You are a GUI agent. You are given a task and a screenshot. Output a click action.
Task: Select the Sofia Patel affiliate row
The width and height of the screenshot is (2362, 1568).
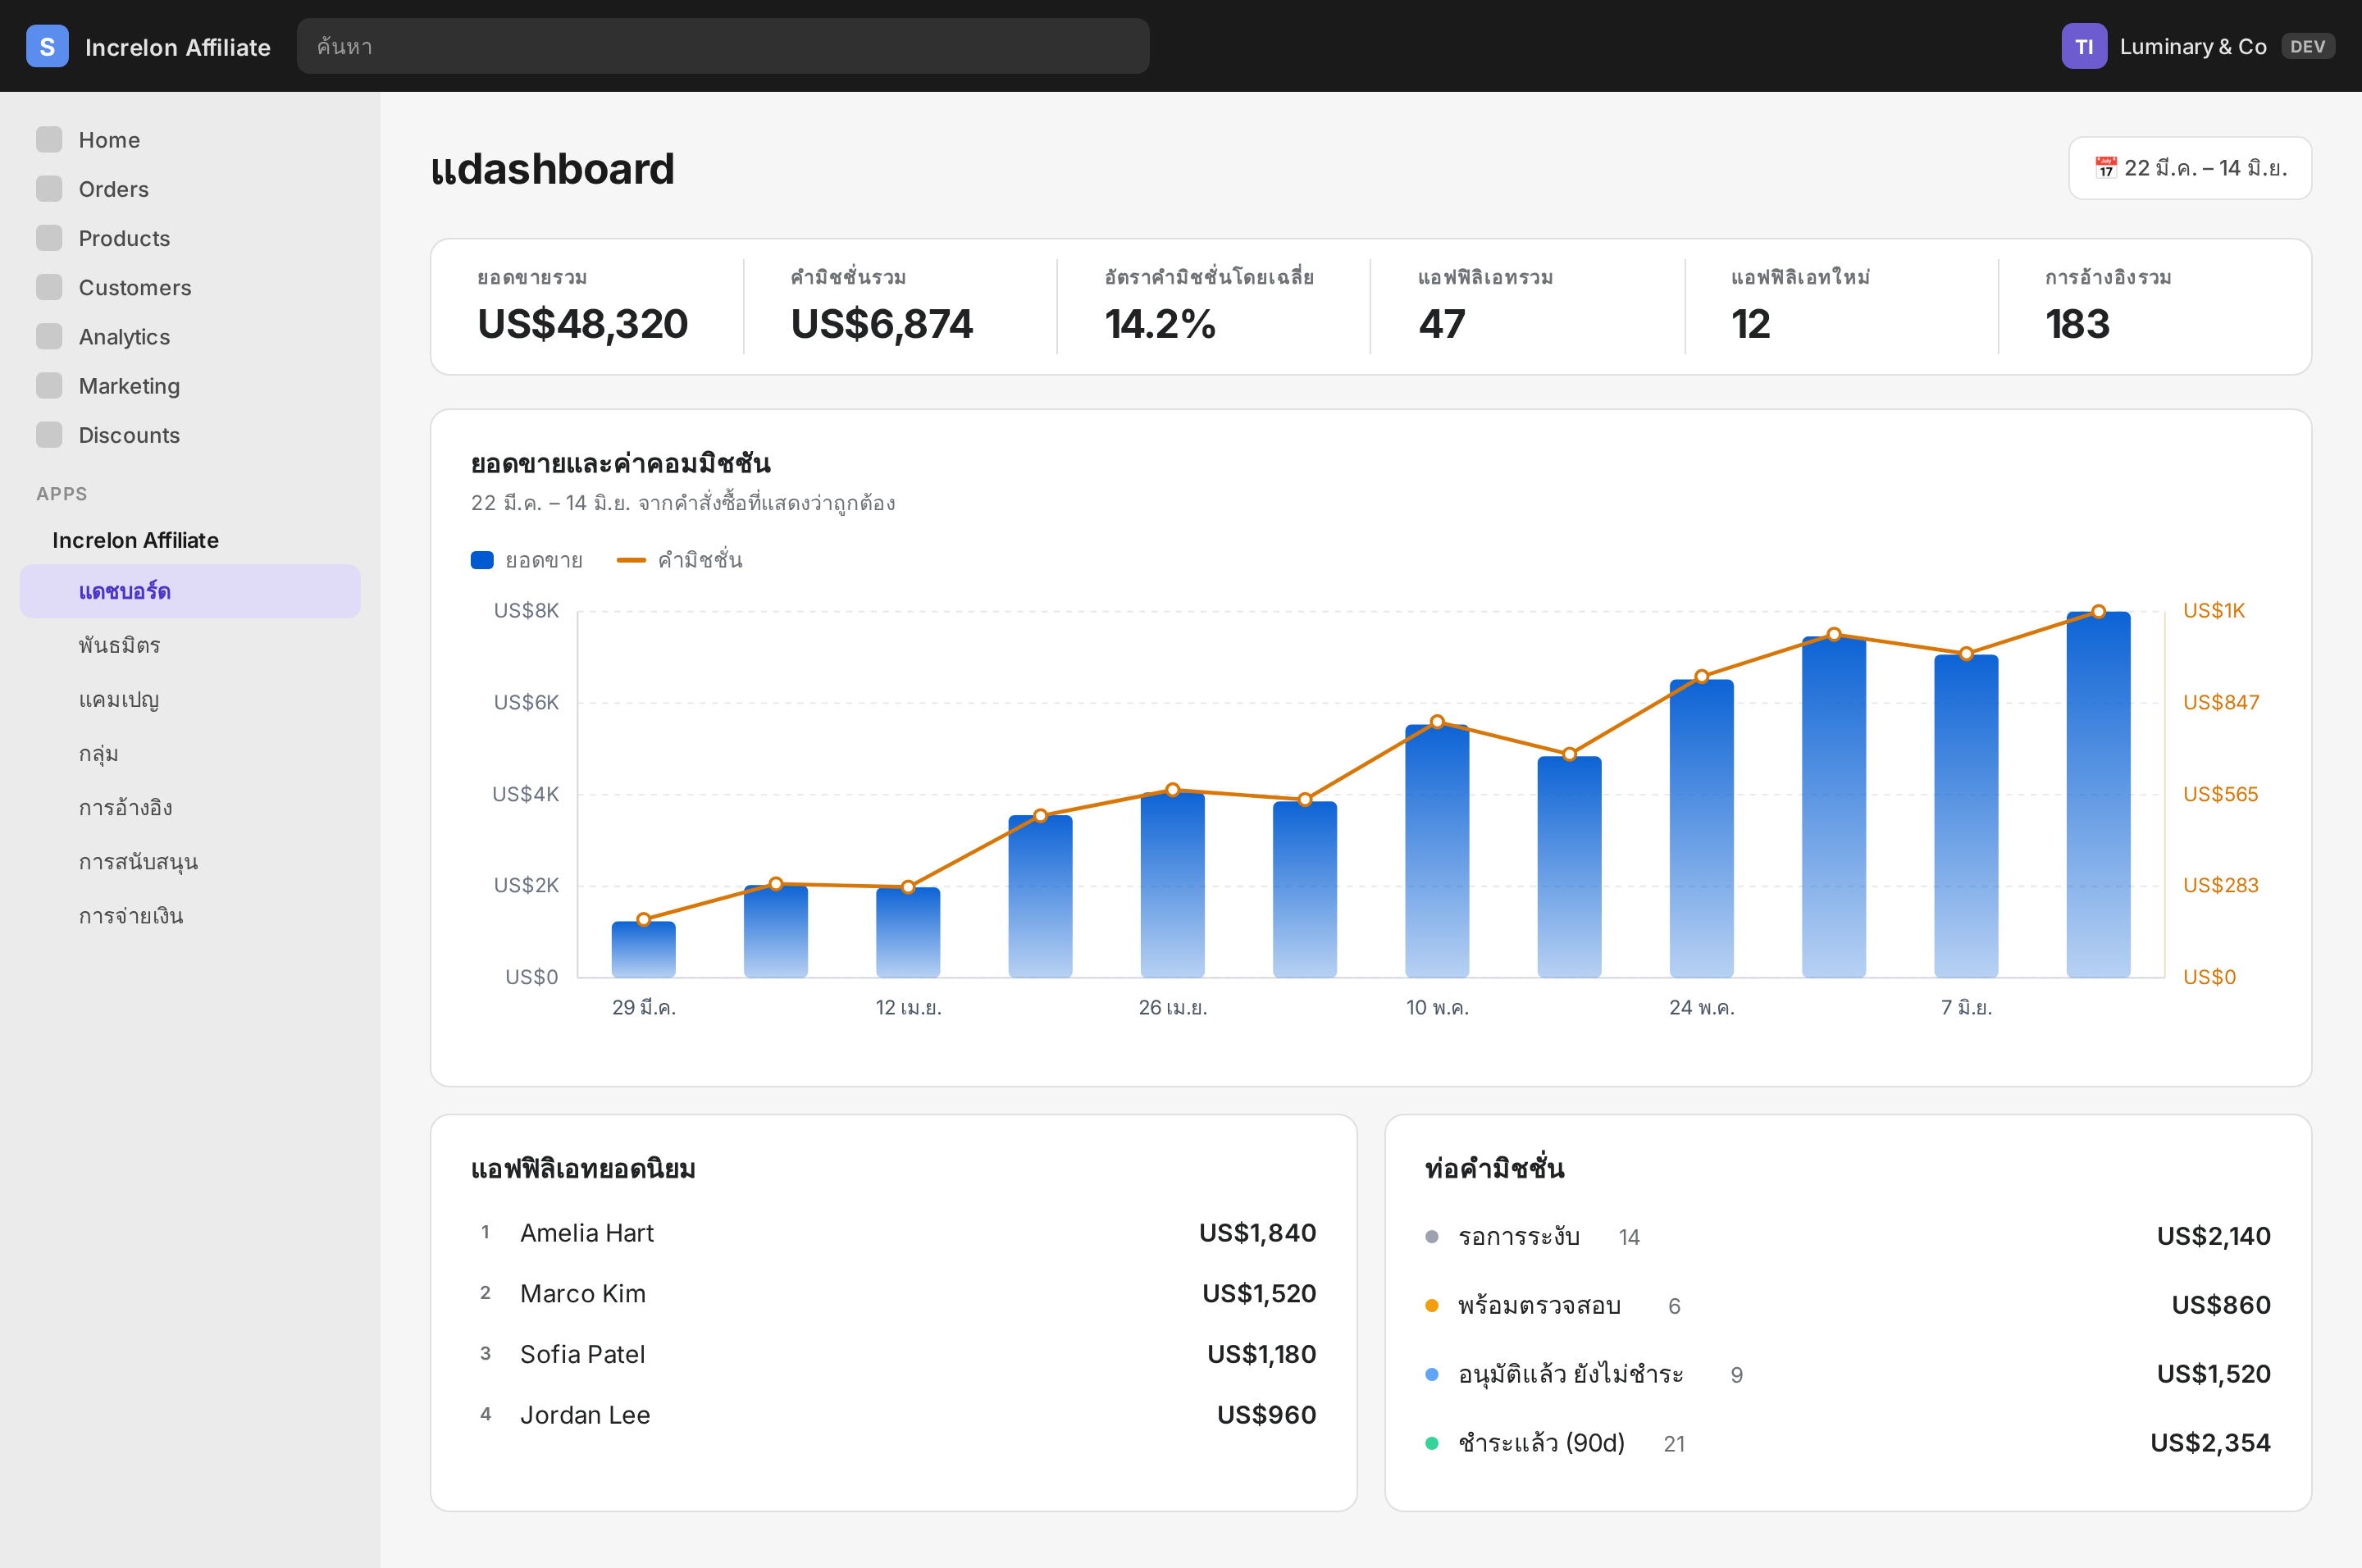[x=893, y=1354]
